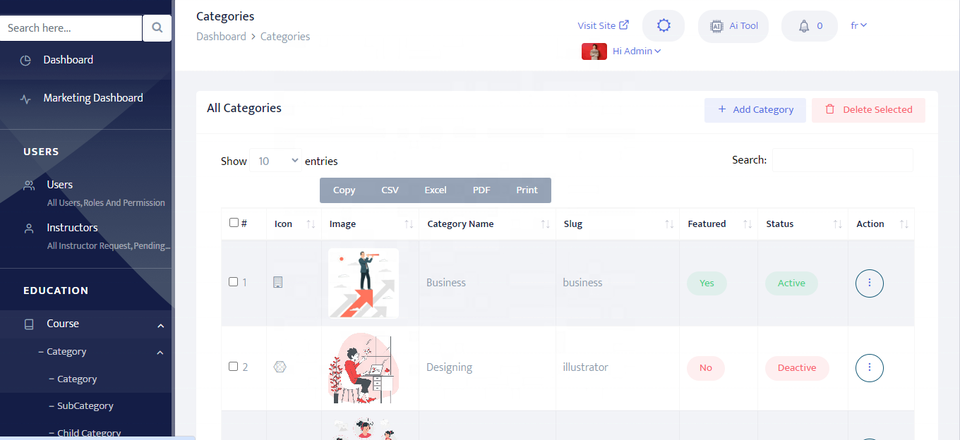
Task: Tick the select-all checkbox in header
Action: [234, 223]
